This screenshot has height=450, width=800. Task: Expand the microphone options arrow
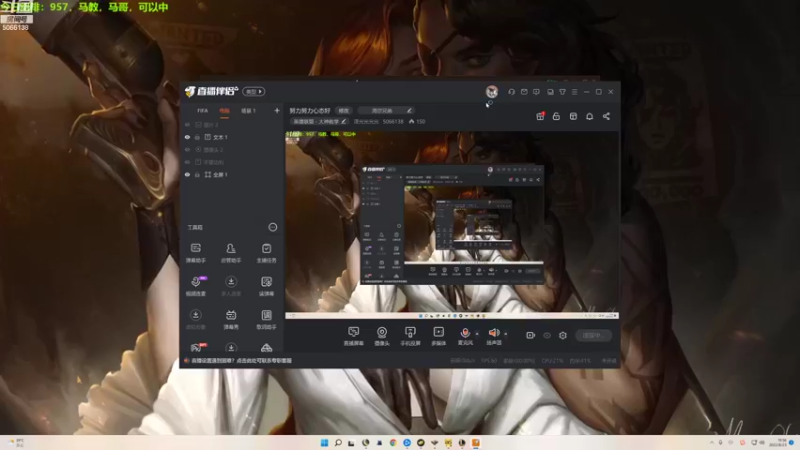[x=477, y=334]
